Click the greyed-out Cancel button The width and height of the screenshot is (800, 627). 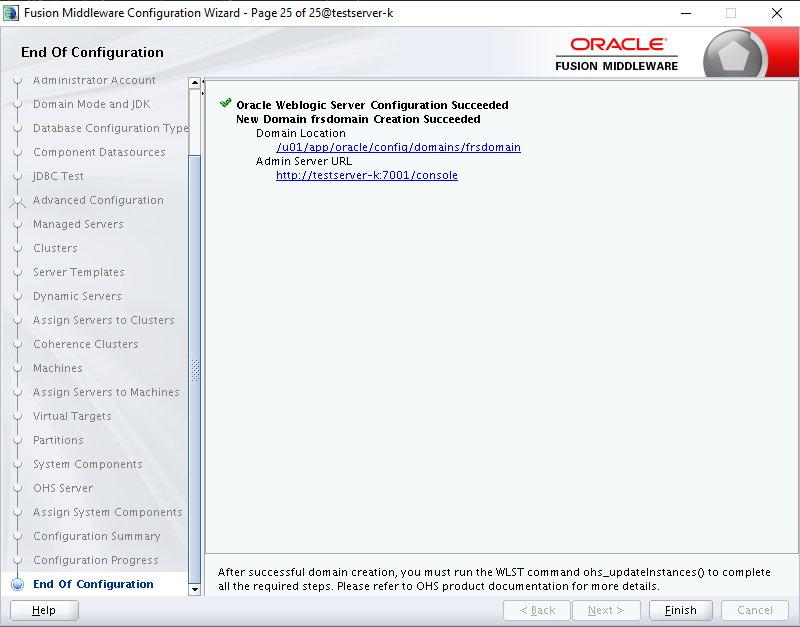tap(755, 610)
